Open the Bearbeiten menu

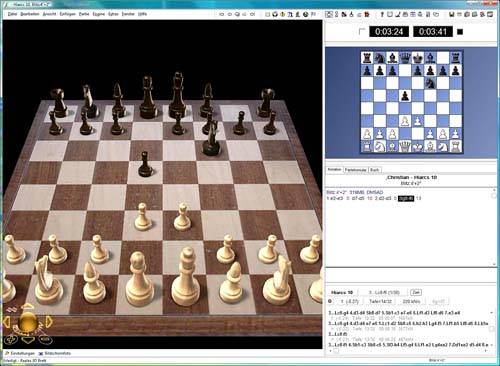pos(30,14)
